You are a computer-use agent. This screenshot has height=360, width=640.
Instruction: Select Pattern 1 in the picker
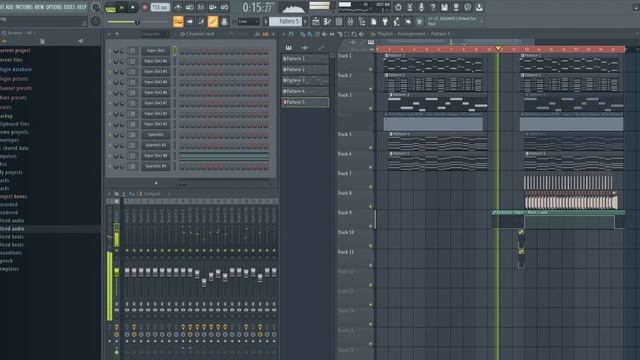pyautogui.click(x=305, y=59)
